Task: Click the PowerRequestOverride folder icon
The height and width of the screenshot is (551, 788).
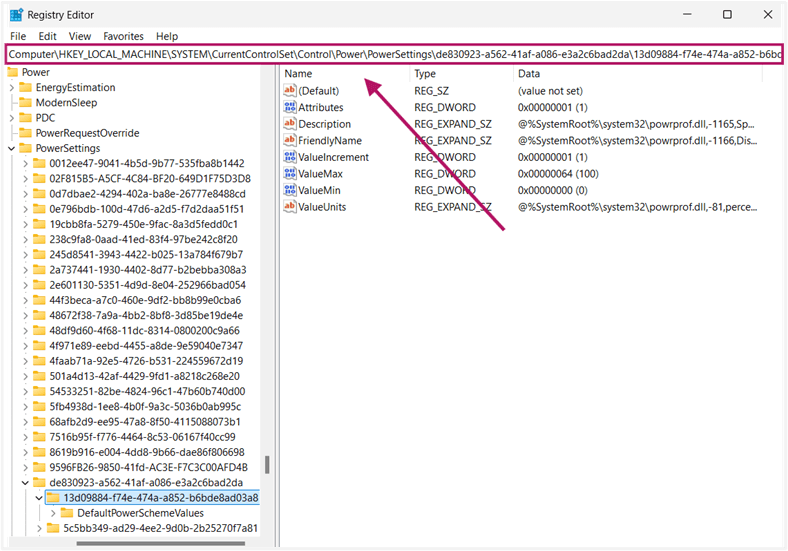Action: (x=25, y=133)
